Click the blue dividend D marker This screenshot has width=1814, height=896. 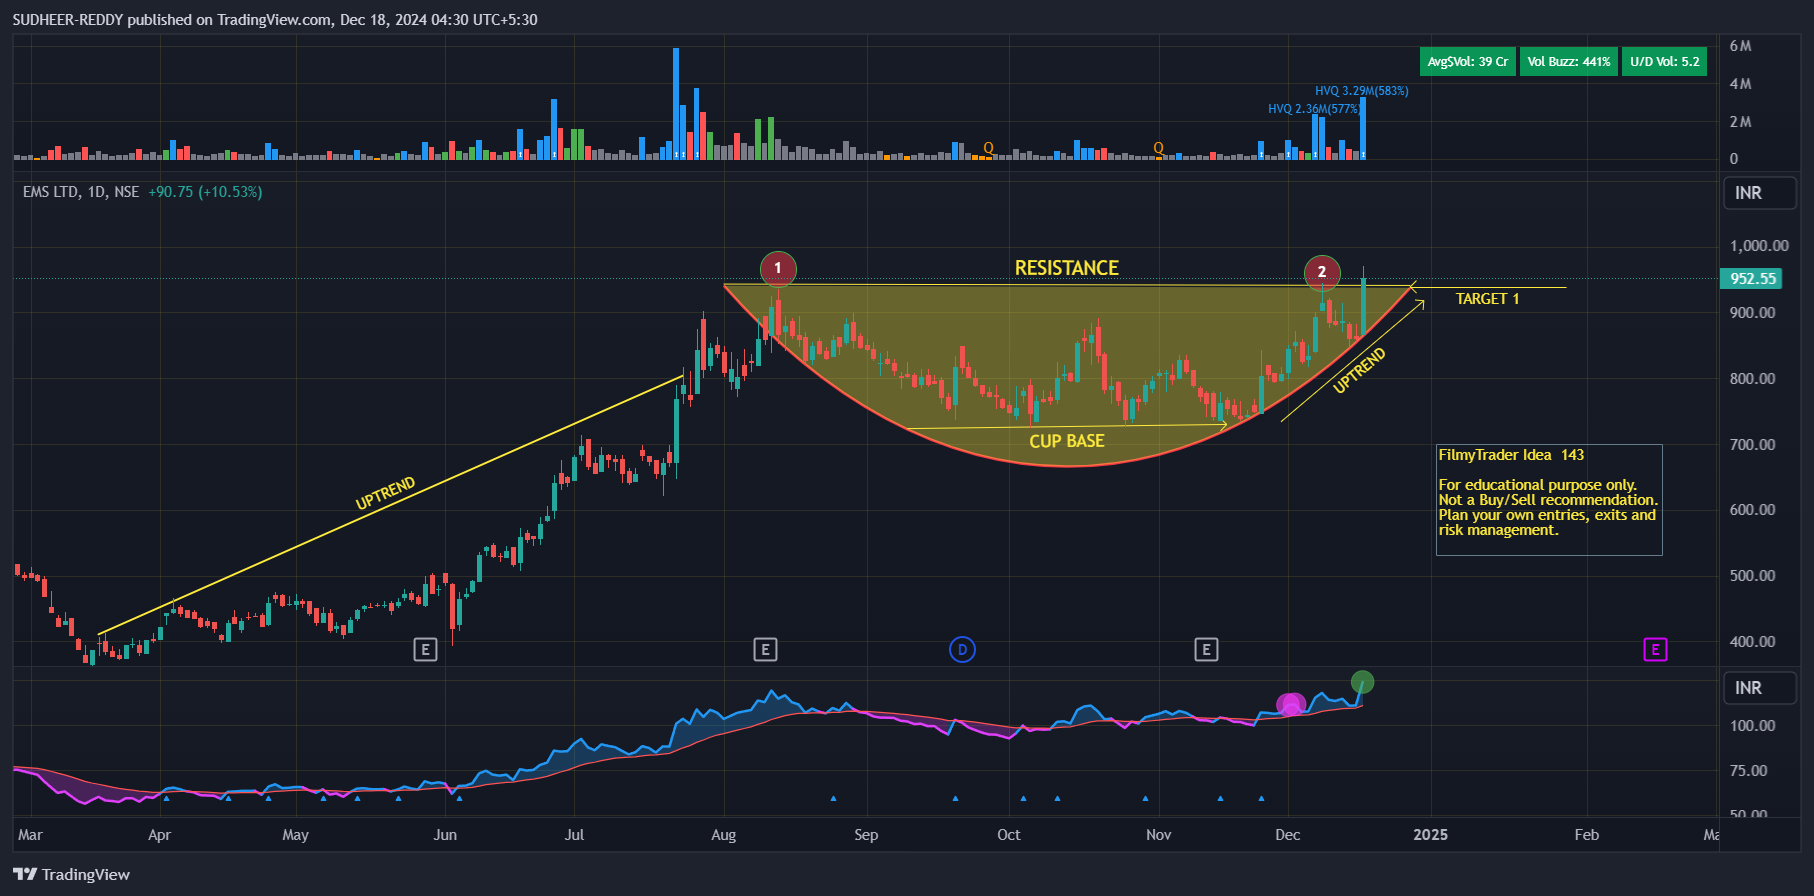coord(962,650)
